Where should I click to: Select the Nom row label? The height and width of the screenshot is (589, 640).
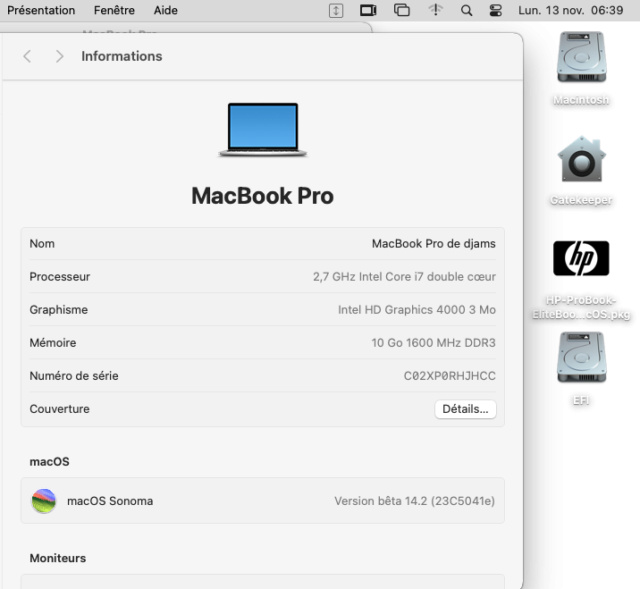click(x=42, y=244)
